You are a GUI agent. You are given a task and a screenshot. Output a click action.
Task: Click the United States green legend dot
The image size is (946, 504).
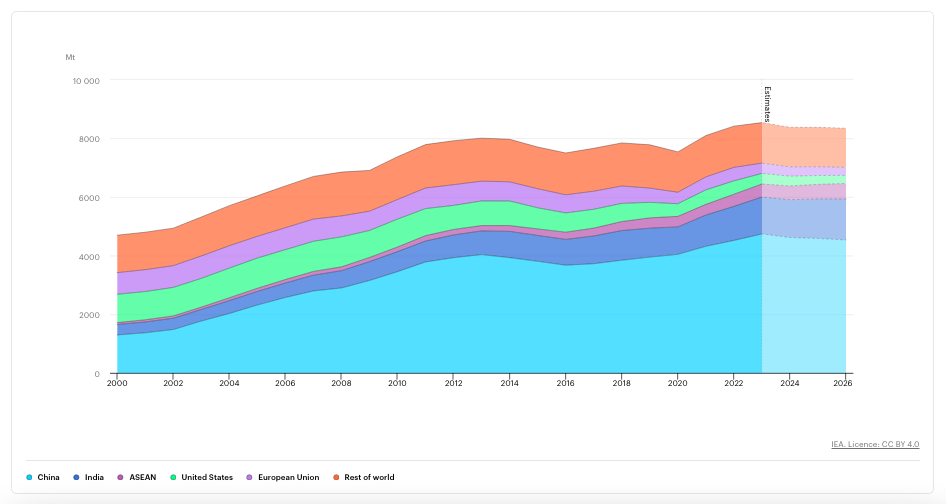(x=173, y=477)
